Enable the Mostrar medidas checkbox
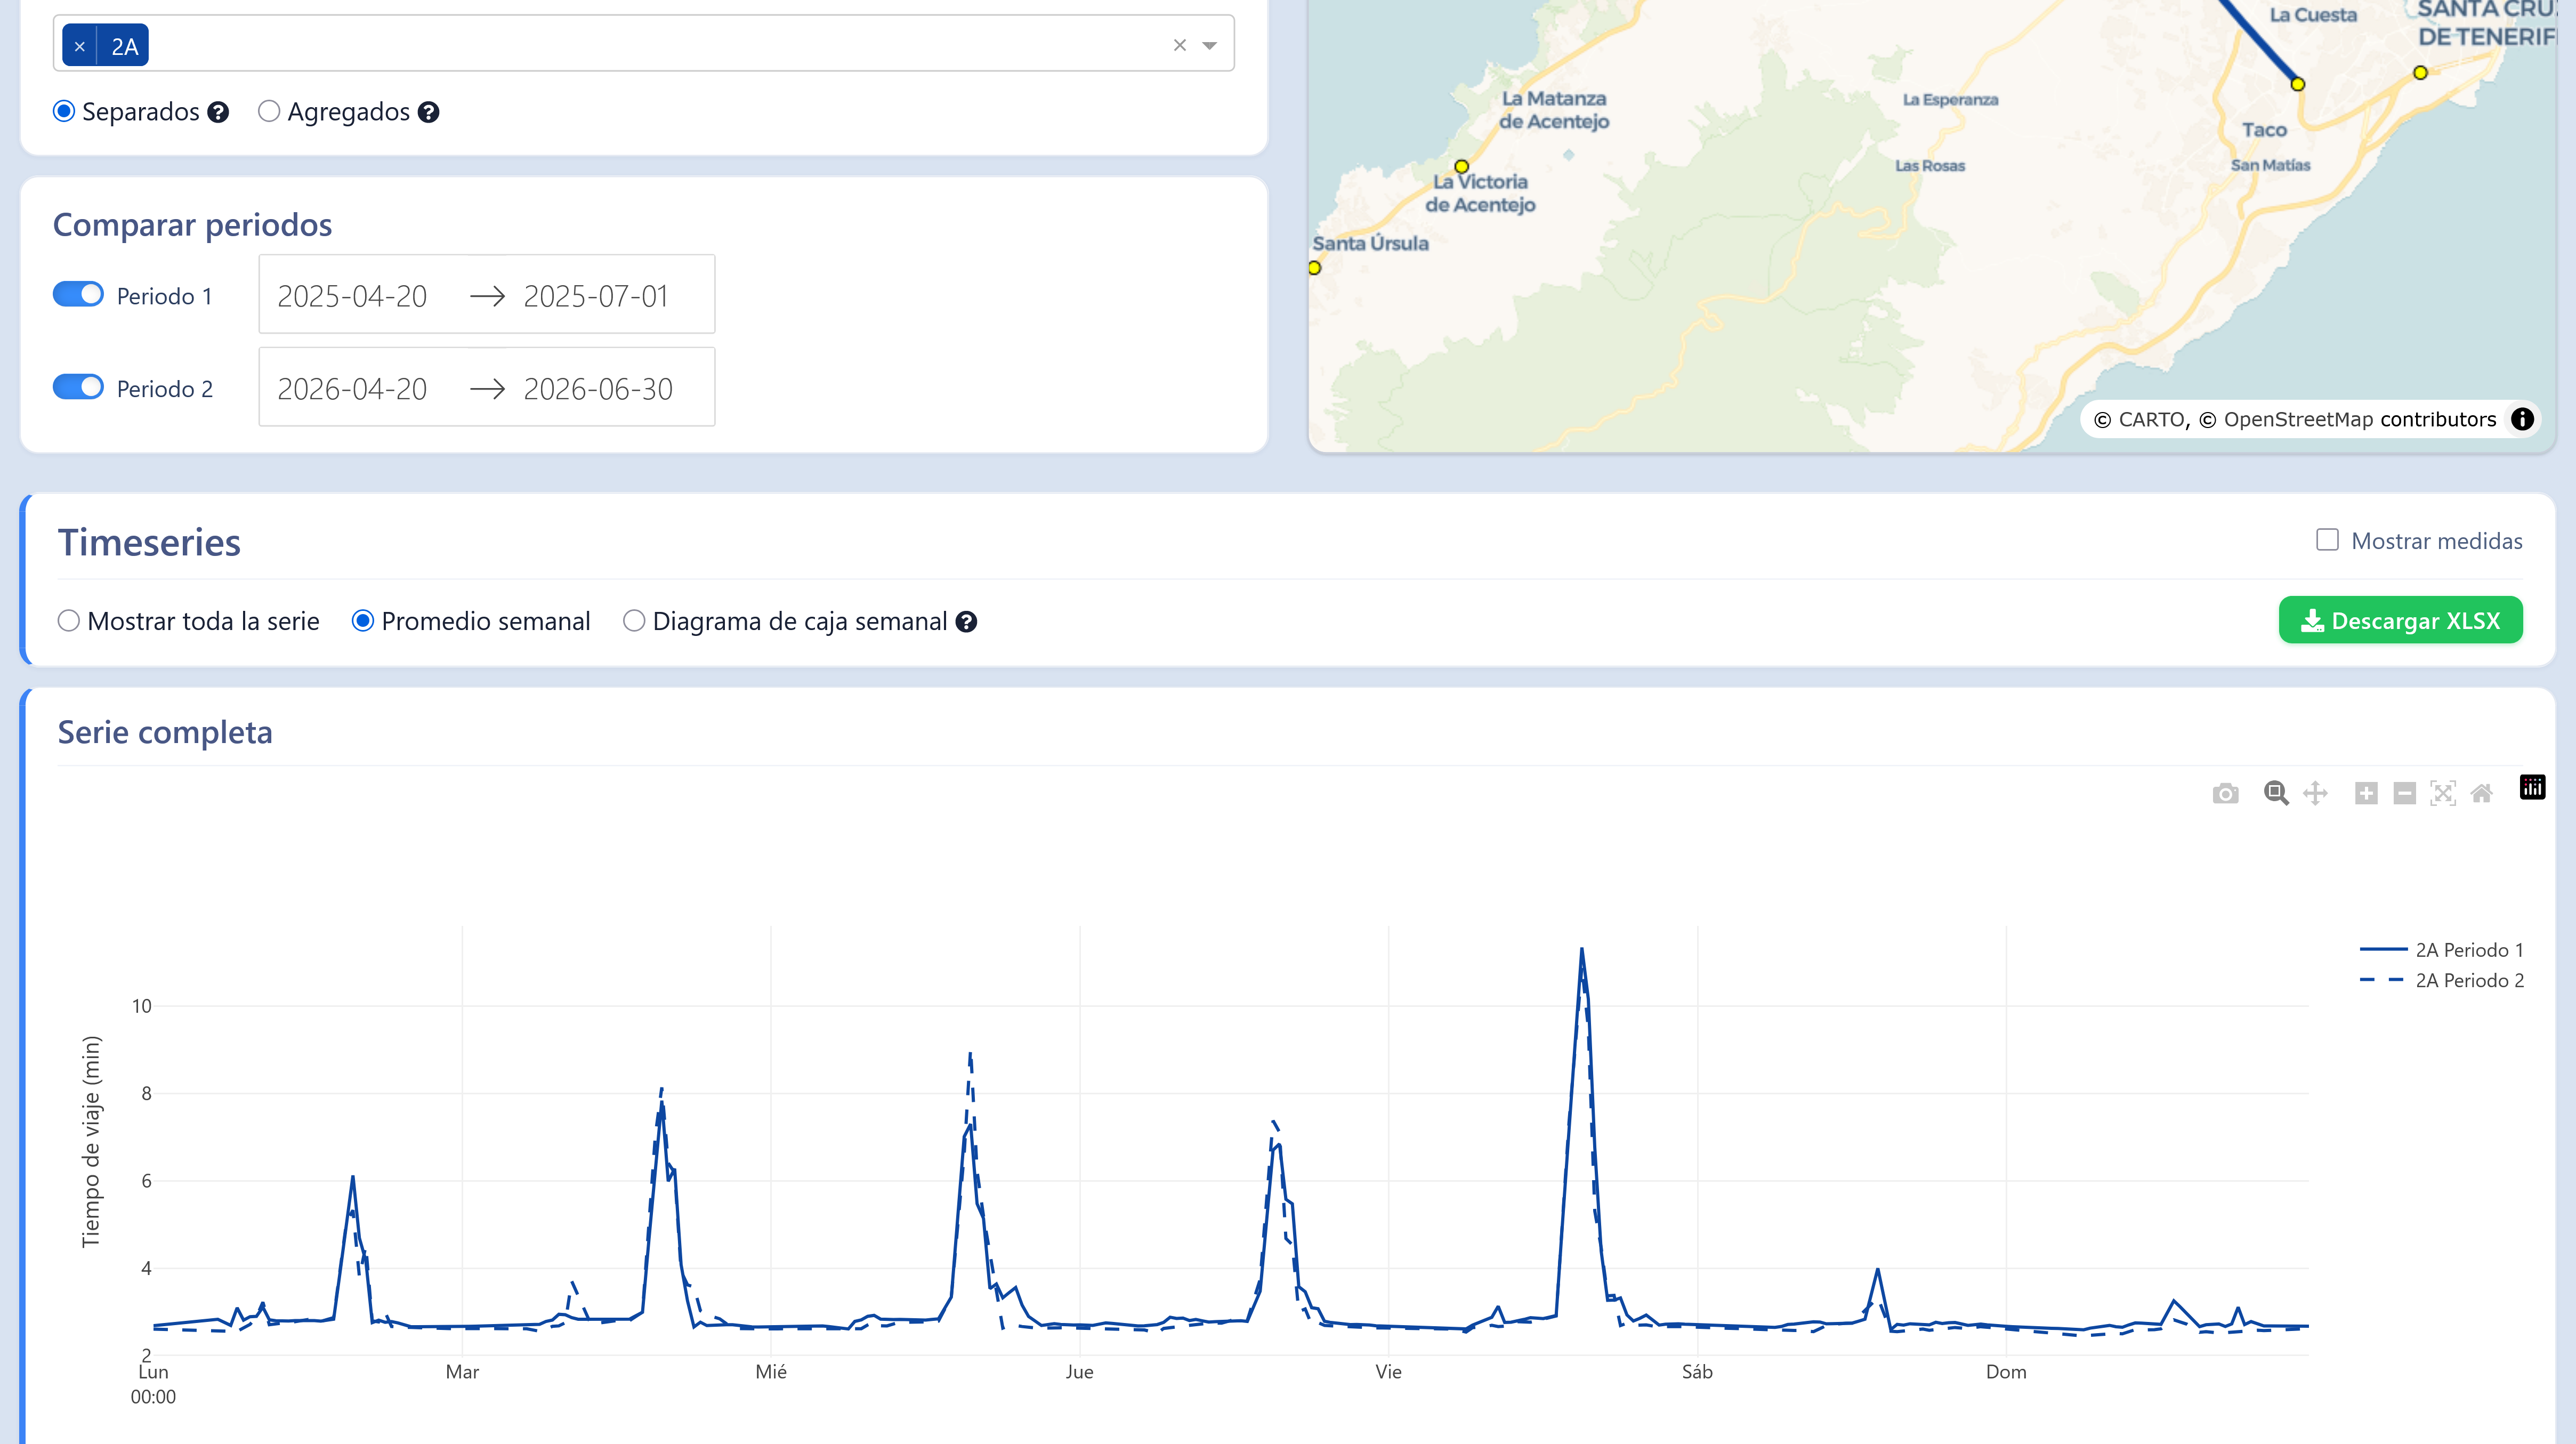Viewport: 2576px width, 1444px height. pos(2328,540)
